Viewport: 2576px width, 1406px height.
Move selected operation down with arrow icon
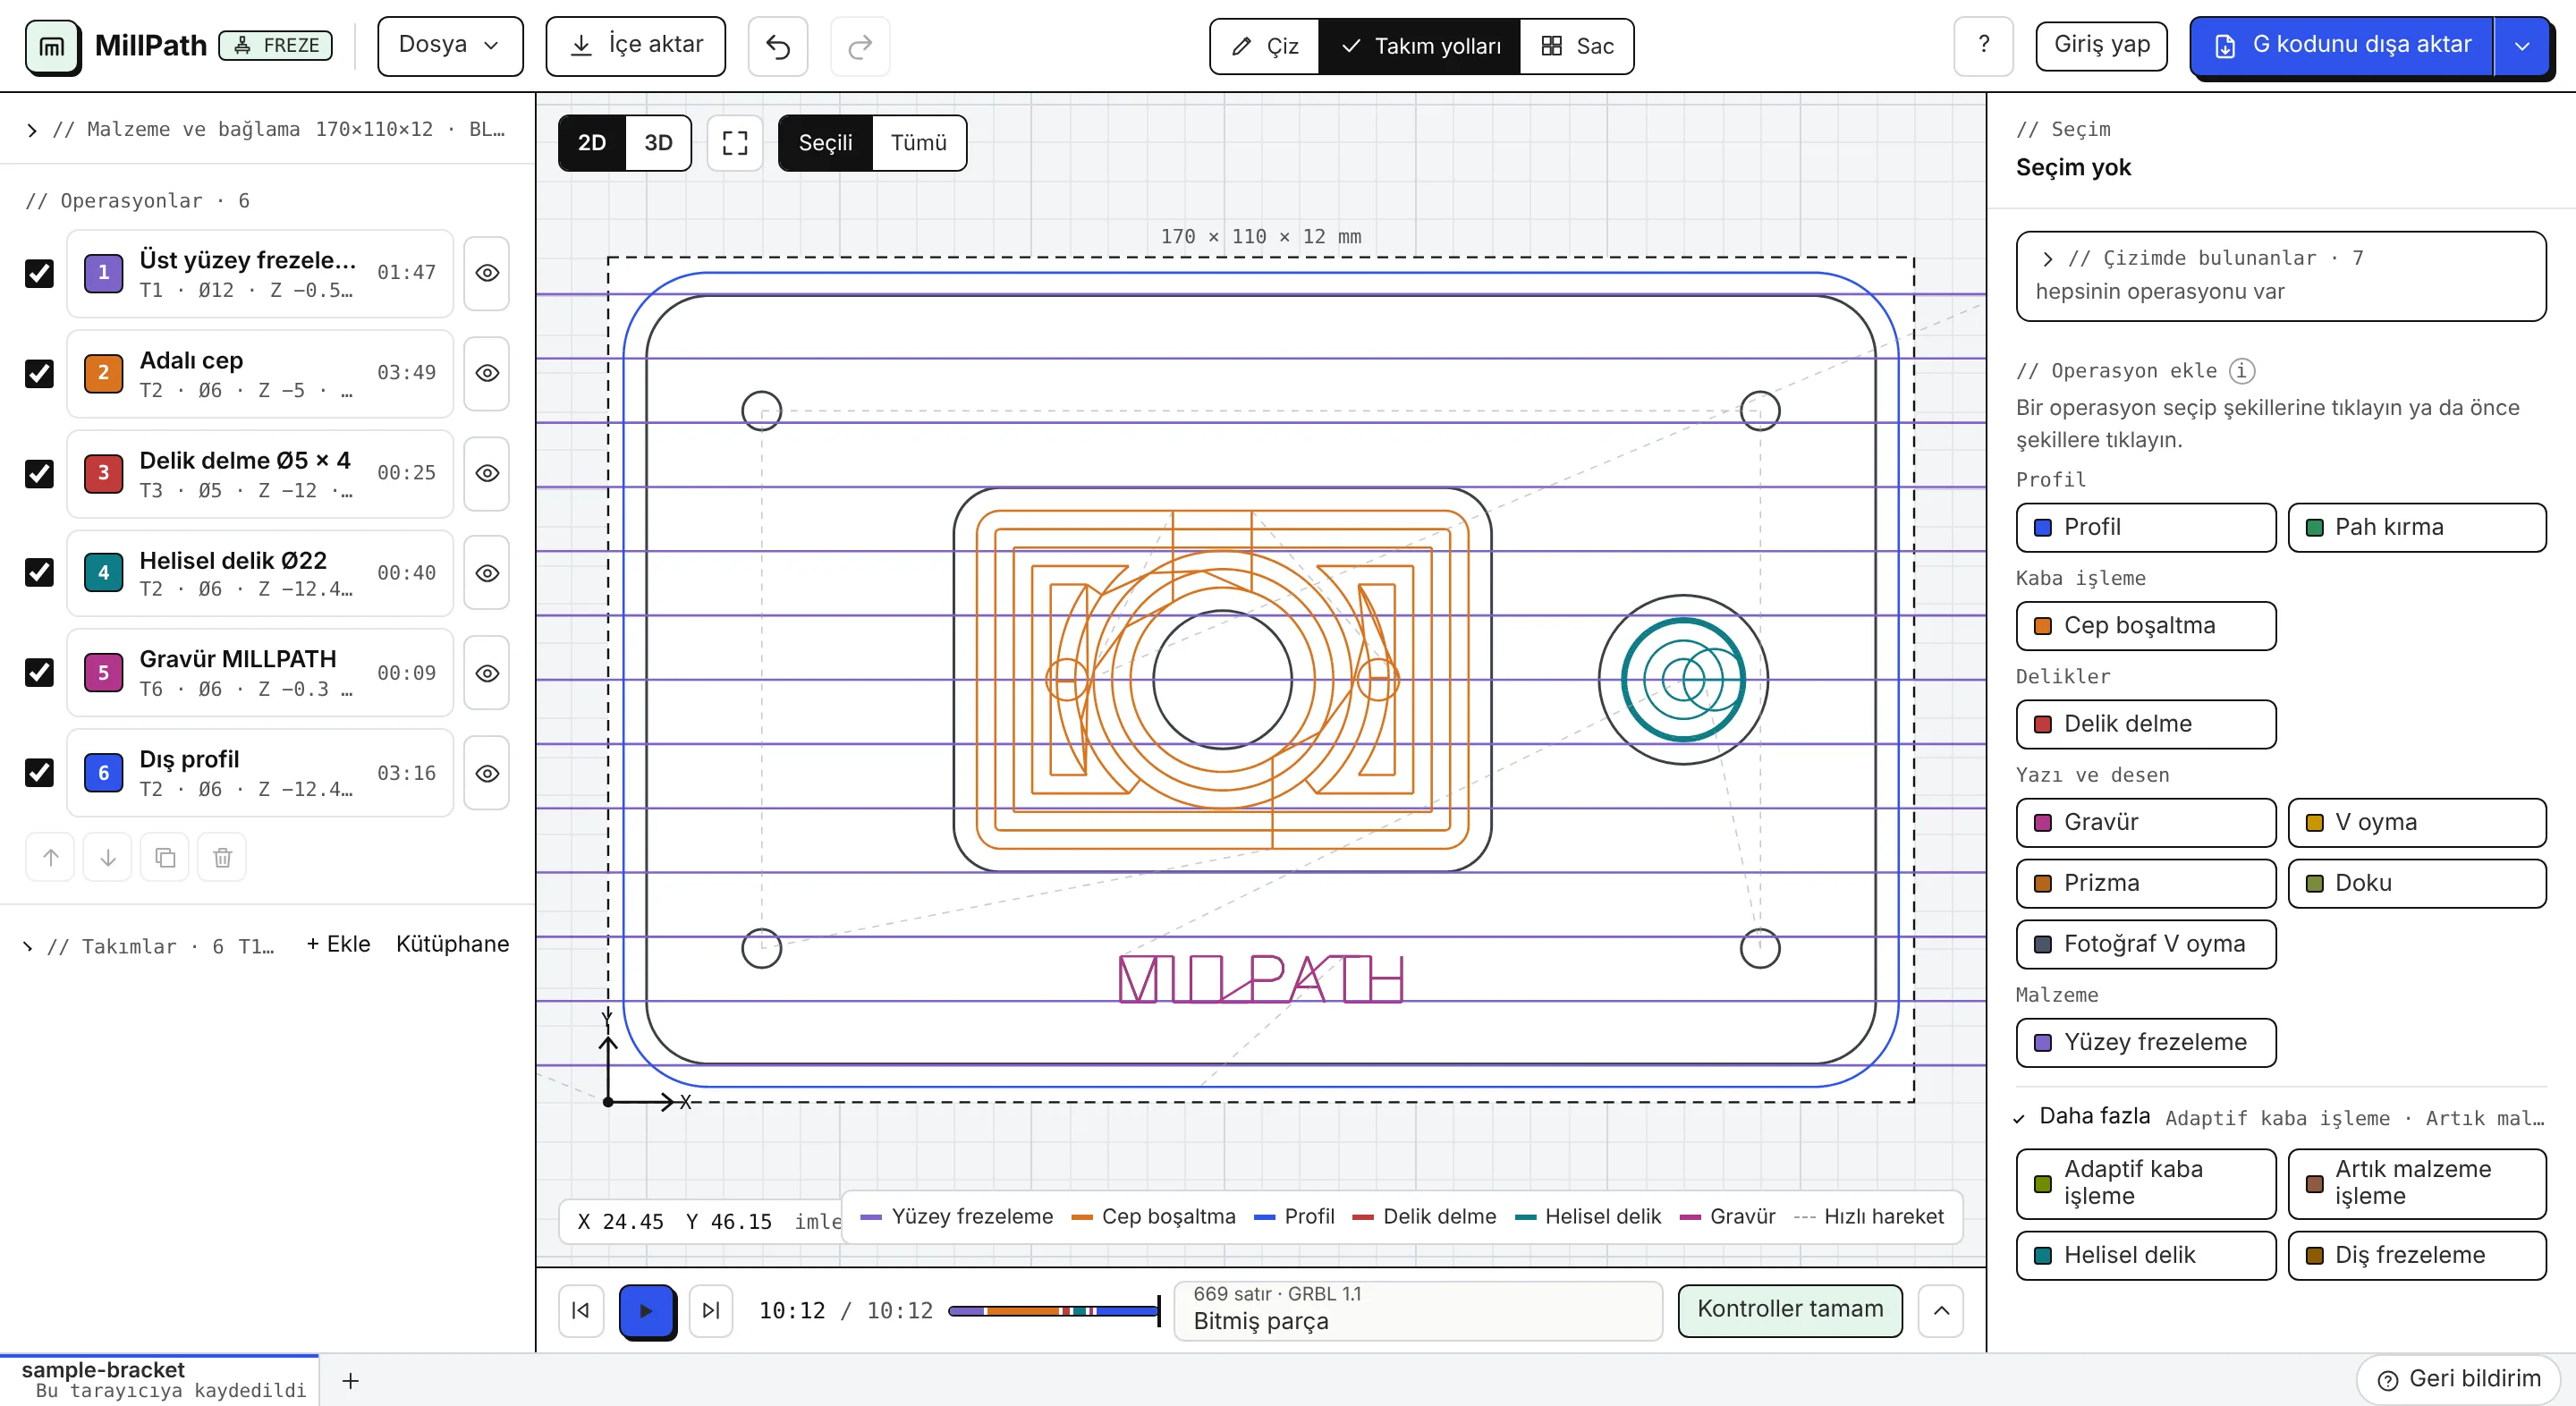click(x=108, y=857)
